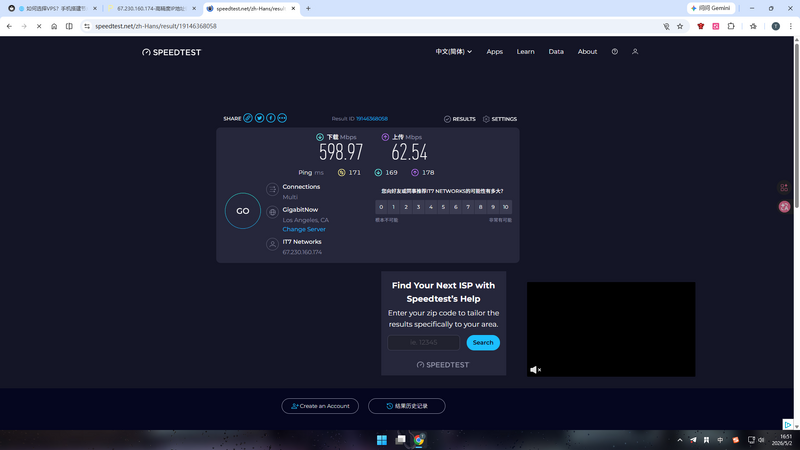Click the help question-mark icon
Screen dimensions: 800x450
(x=615, y=52)
